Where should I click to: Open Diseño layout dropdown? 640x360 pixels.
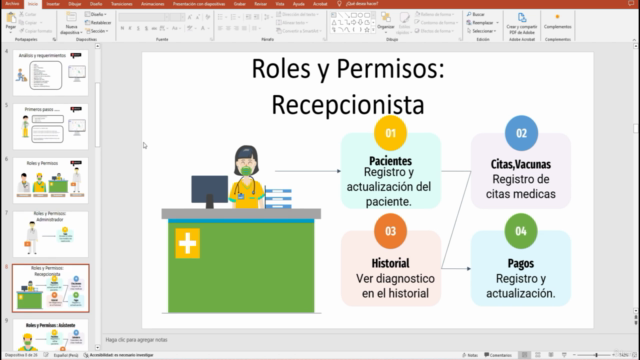(x=96, y=14)
